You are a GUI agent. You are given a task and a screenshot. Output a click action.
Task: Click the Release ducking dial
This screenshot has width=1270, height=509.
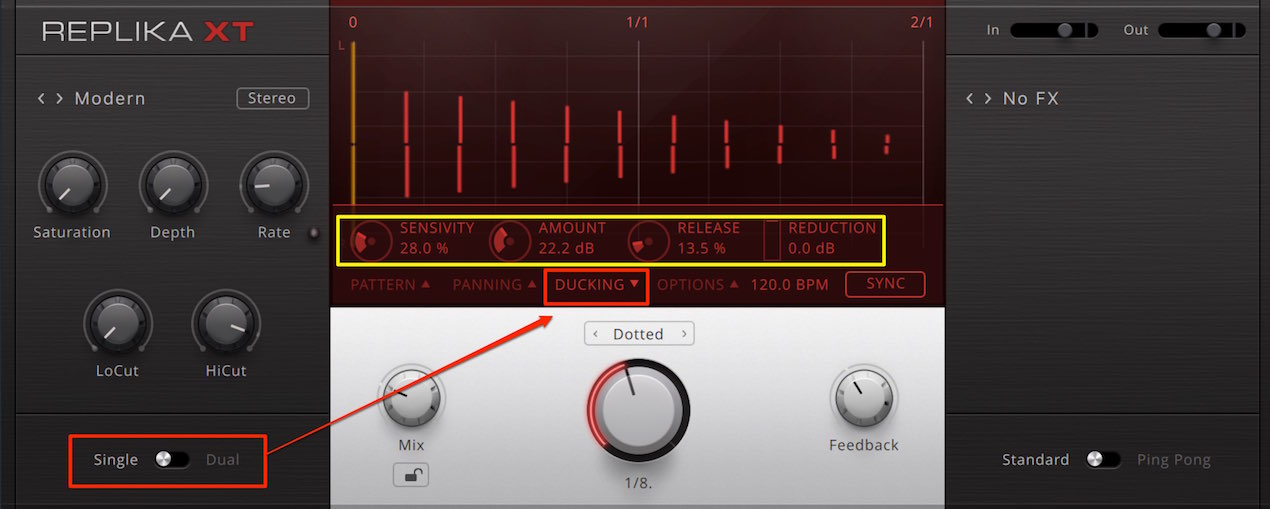649,240
